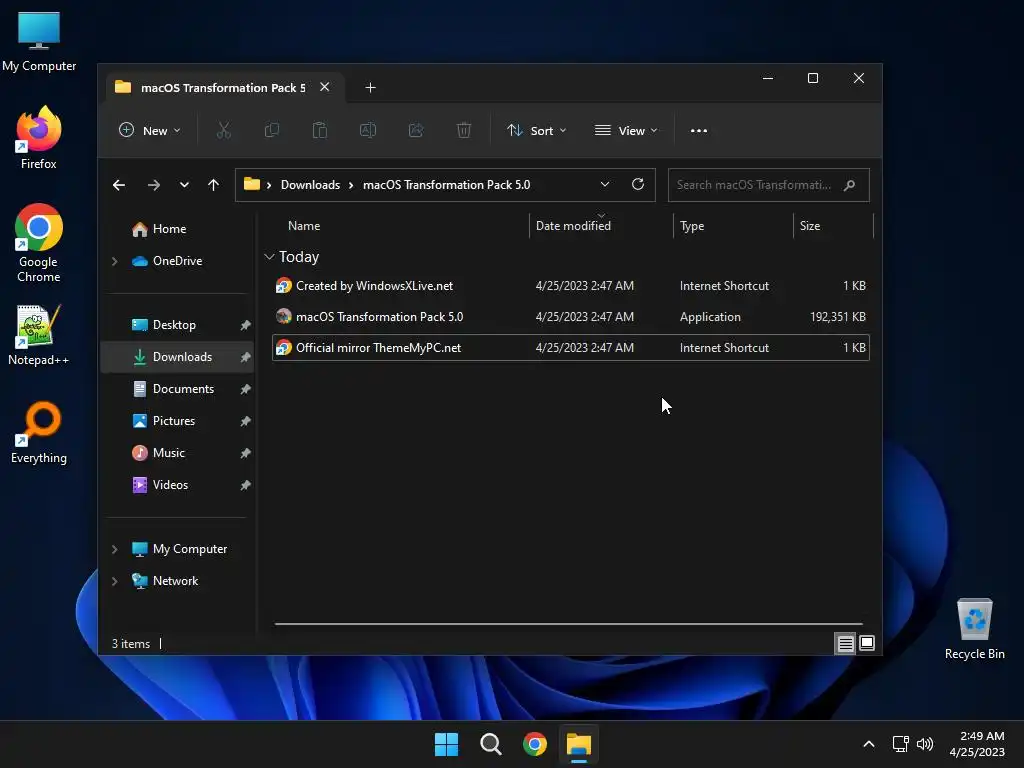This screenshot has width=1024, height=768.
Task: Go up one folder level
Action: (x=214, y=185)
